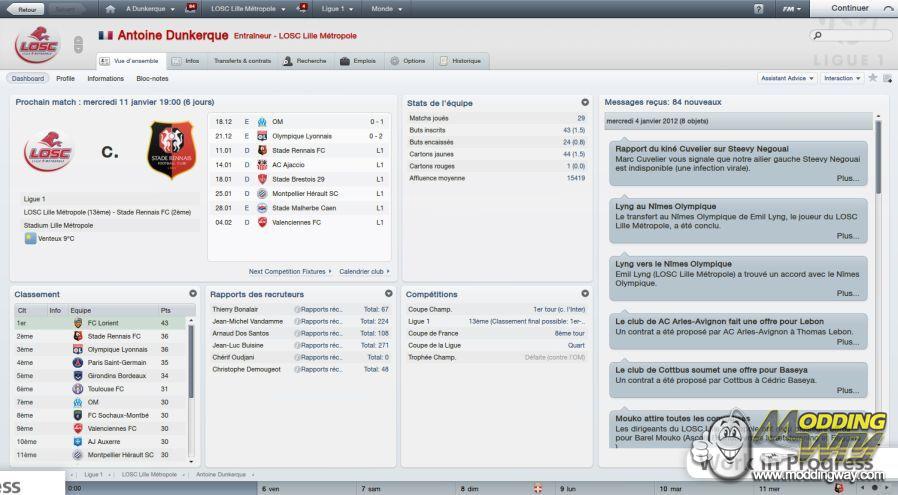The image size is (898, 495).
Task: Click the Stade Rennais club crest
Action: 171,151
